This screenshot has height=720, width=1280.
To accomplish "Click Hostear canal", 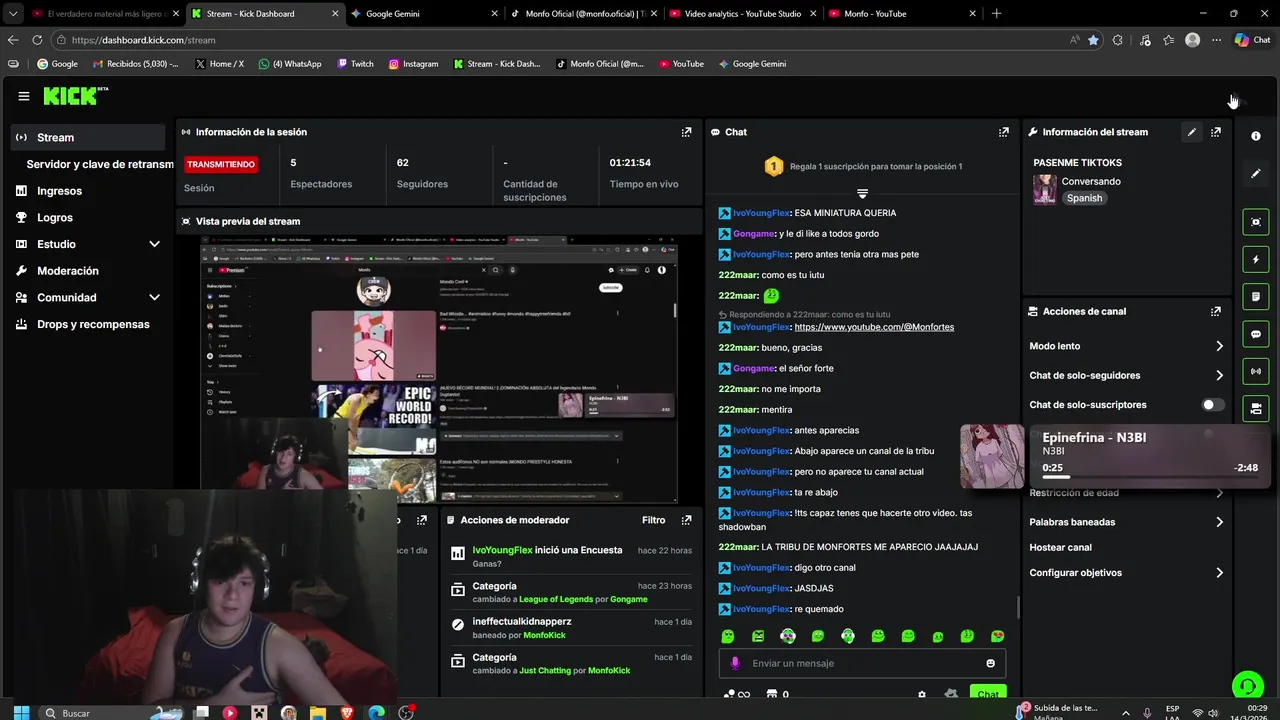I will pyautogui.click(x=1061, y=548).
